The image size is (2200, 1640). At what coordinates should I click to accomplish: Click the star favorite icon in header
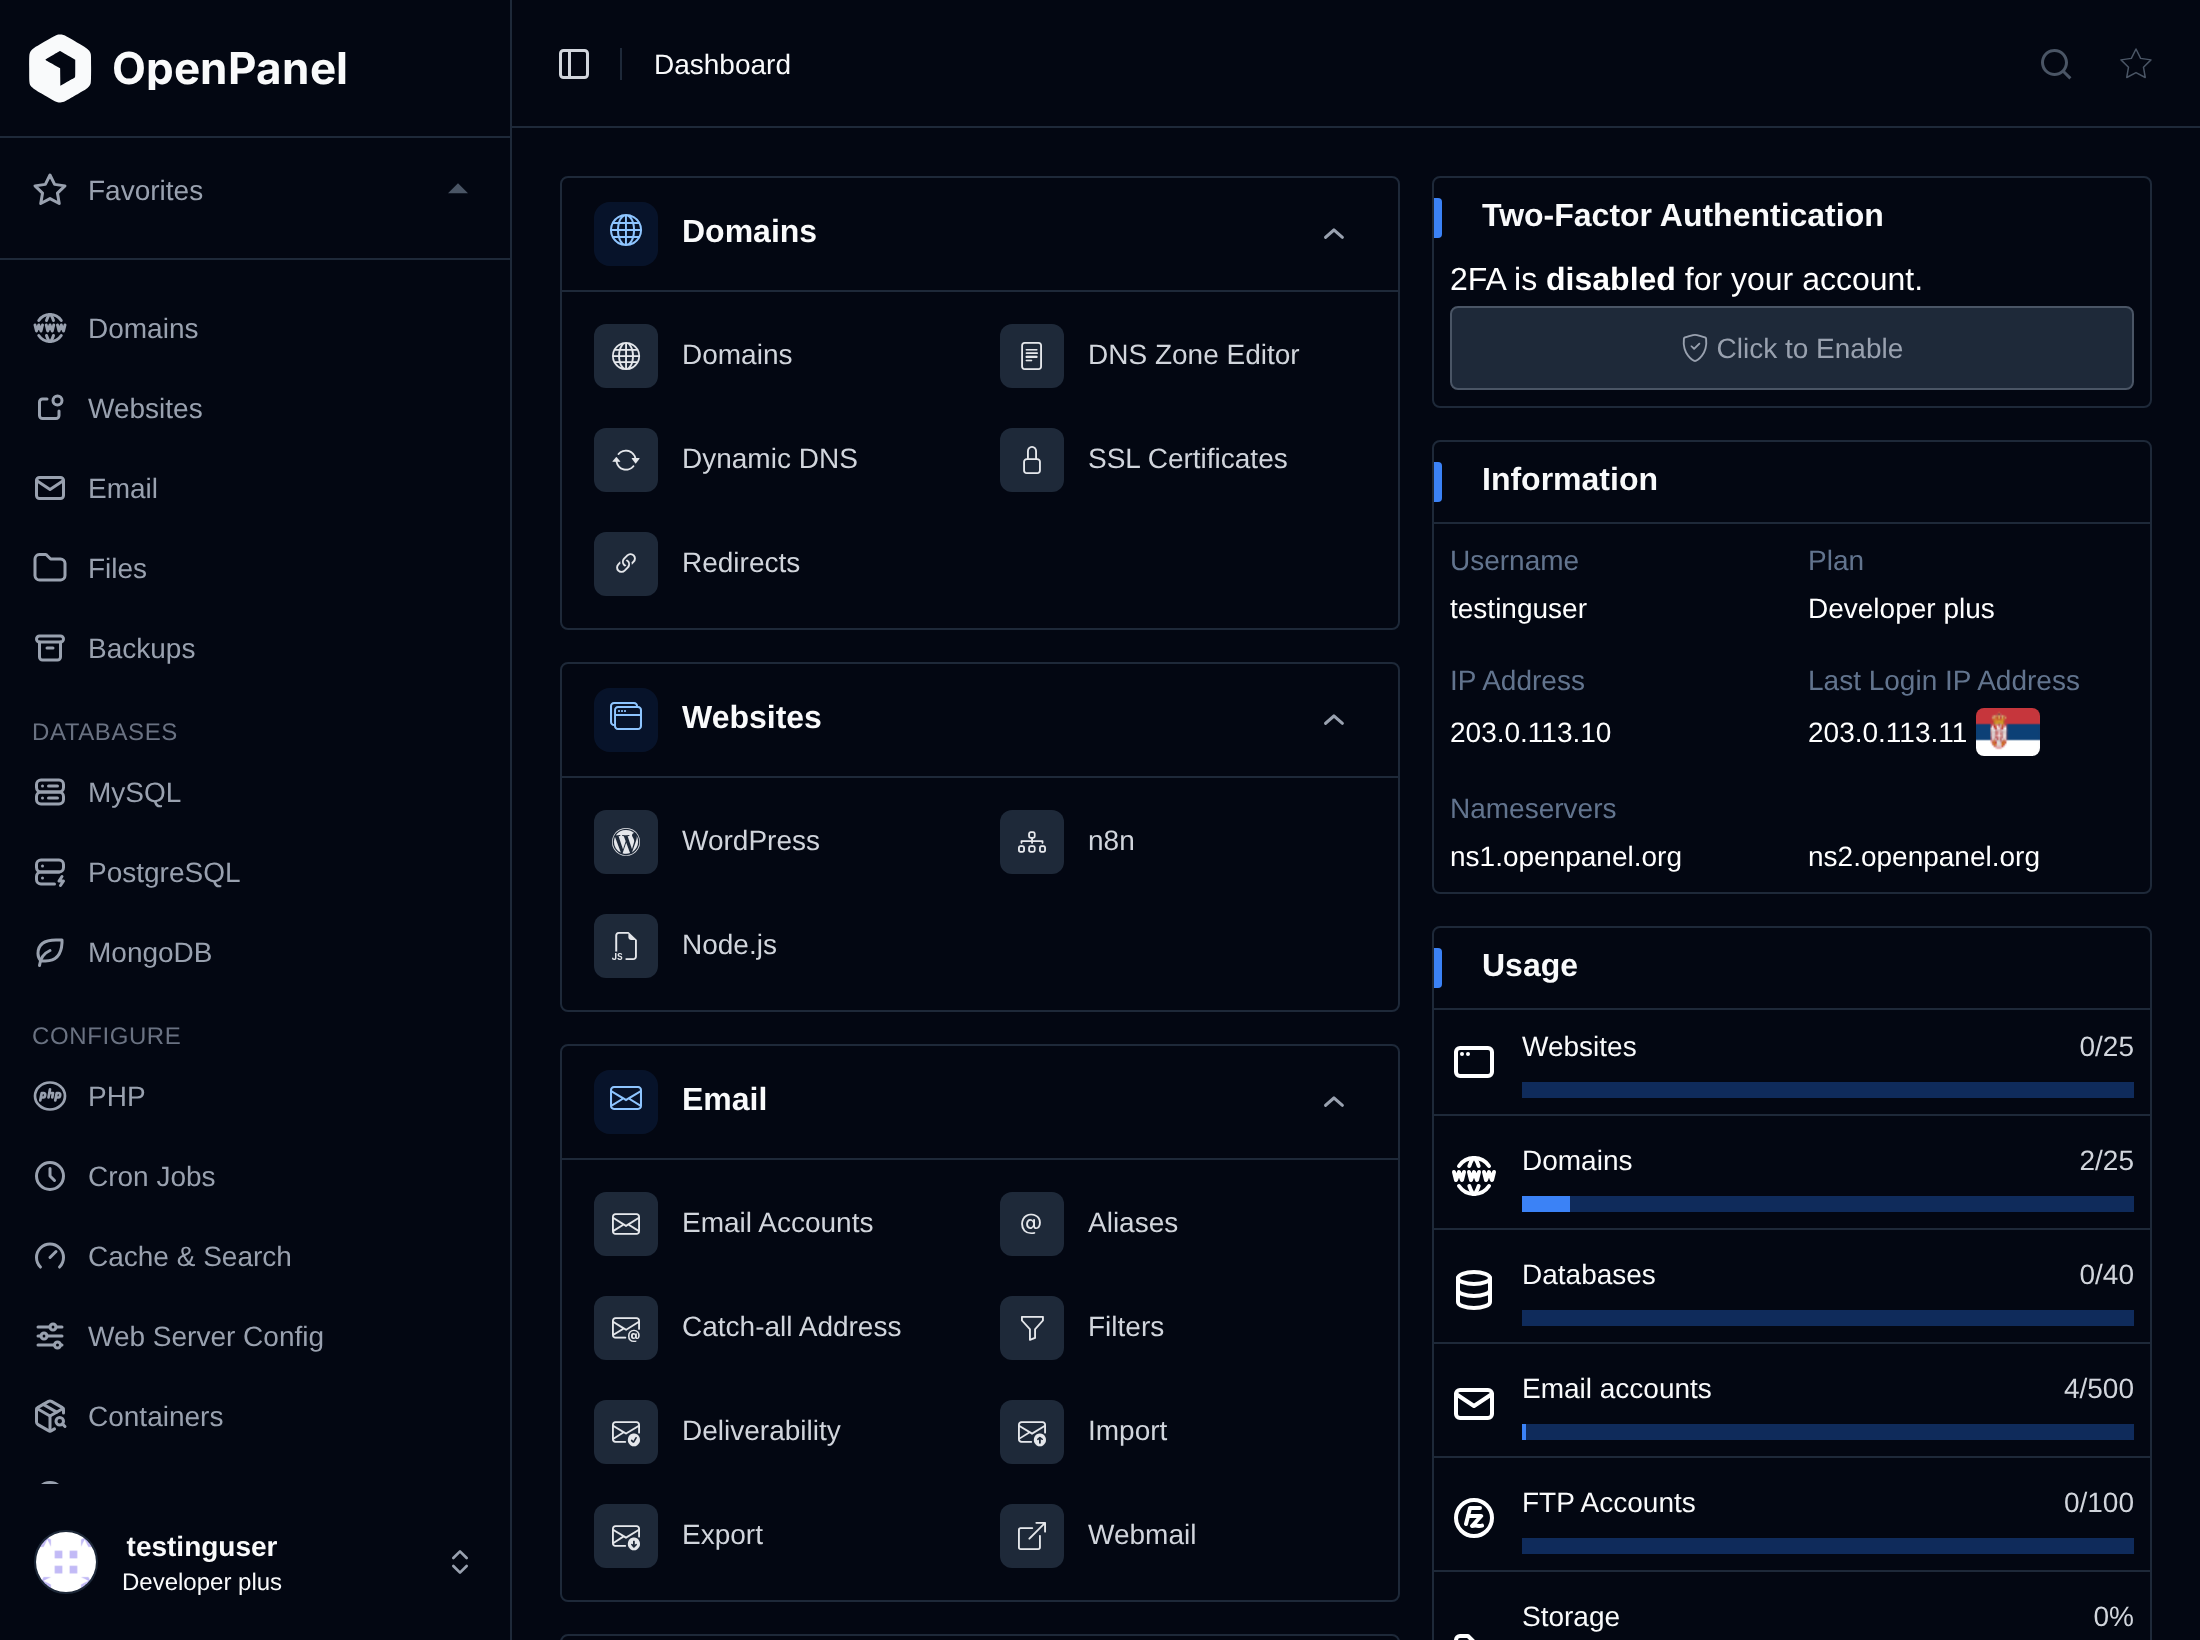(2136, 64)
